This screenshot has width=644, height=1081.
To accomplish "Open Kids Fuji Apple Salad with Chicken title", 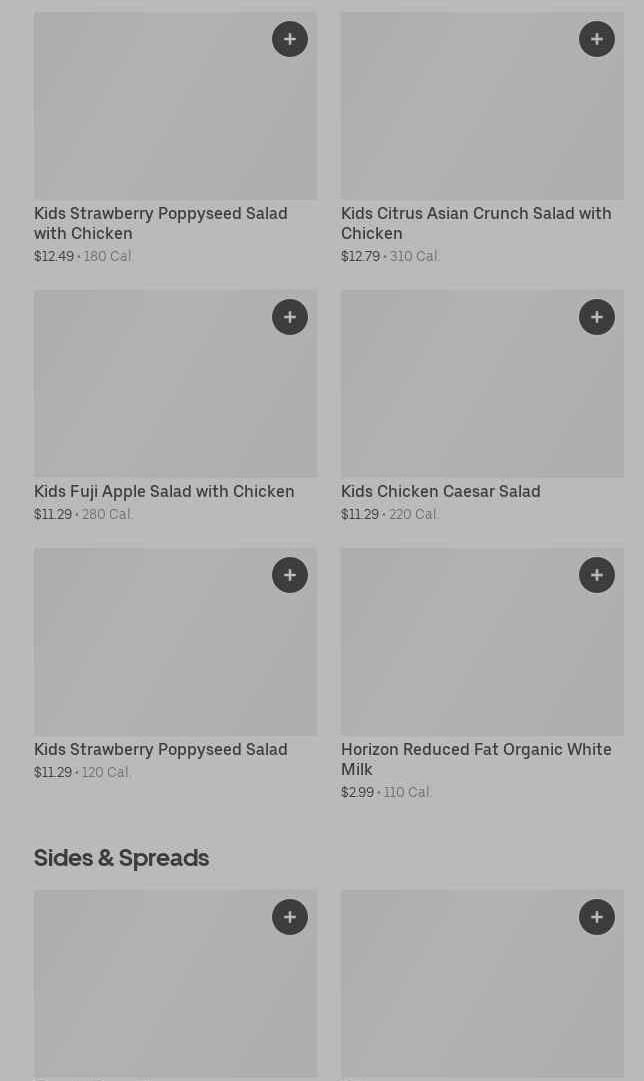I will pyautogui.click(x=164, y=491).
